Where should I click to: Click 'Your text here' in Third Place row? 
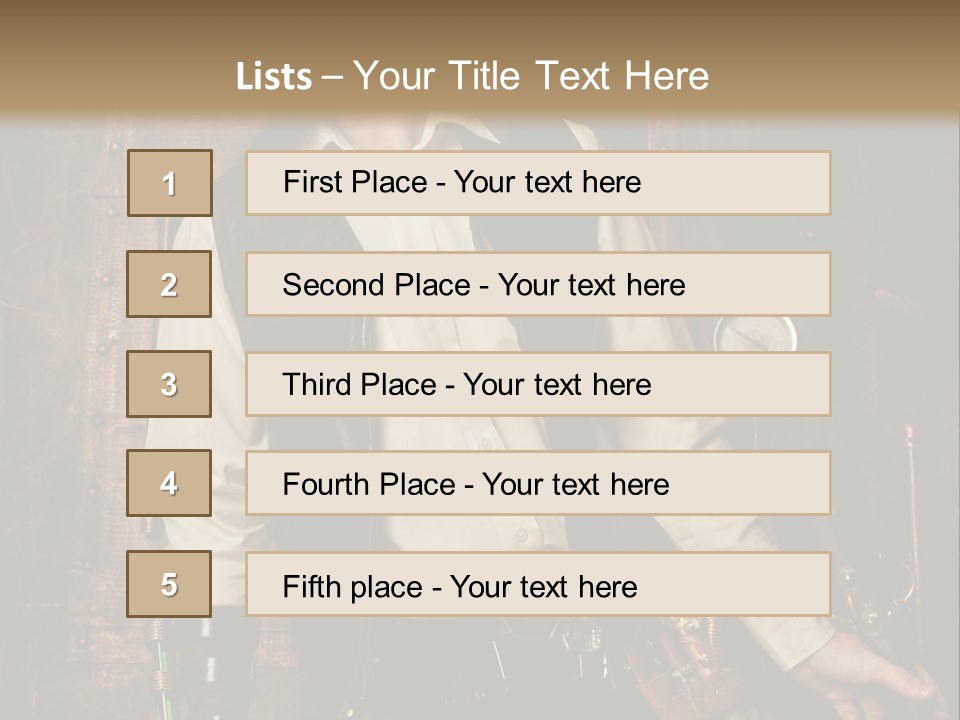point(557,385)
